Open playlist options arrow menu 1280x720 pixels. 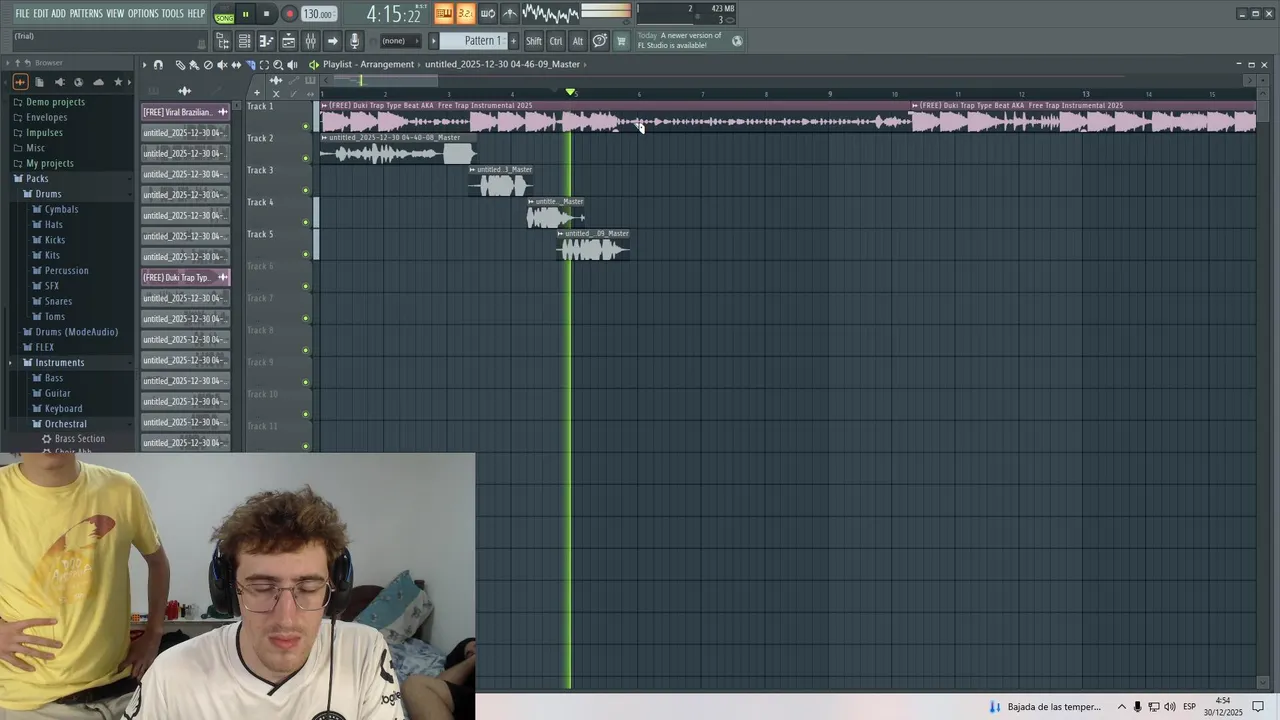tap(144, 65)
